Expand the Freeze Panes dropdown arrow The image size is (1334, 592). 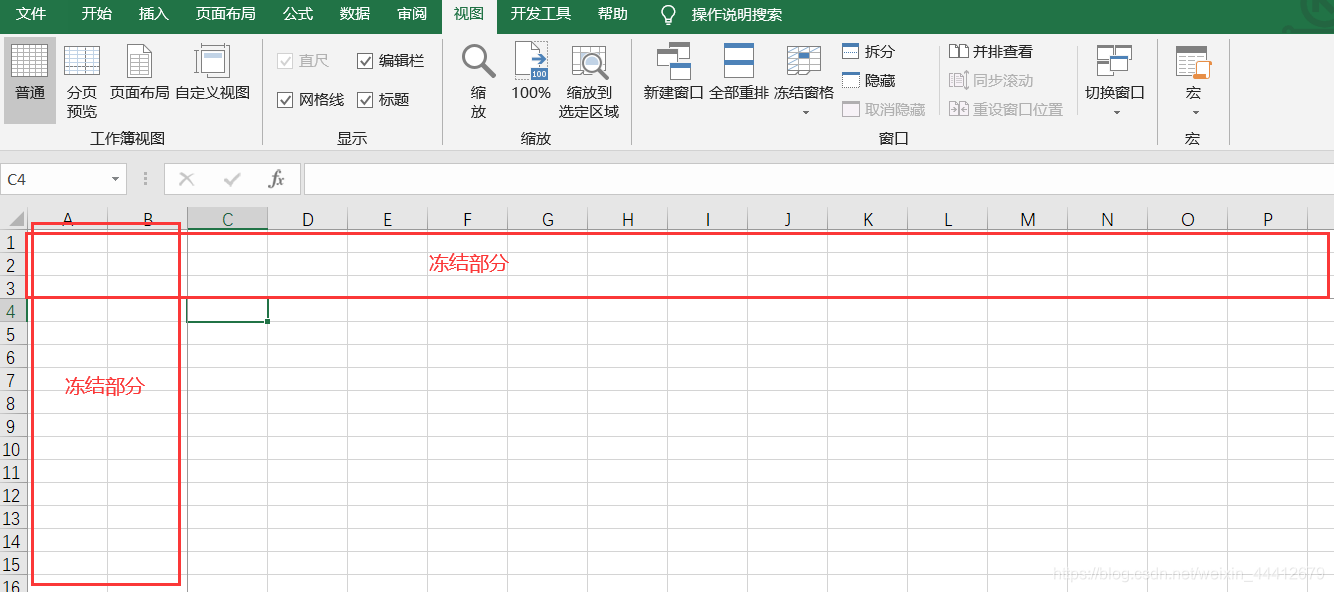tap(804, 113)
